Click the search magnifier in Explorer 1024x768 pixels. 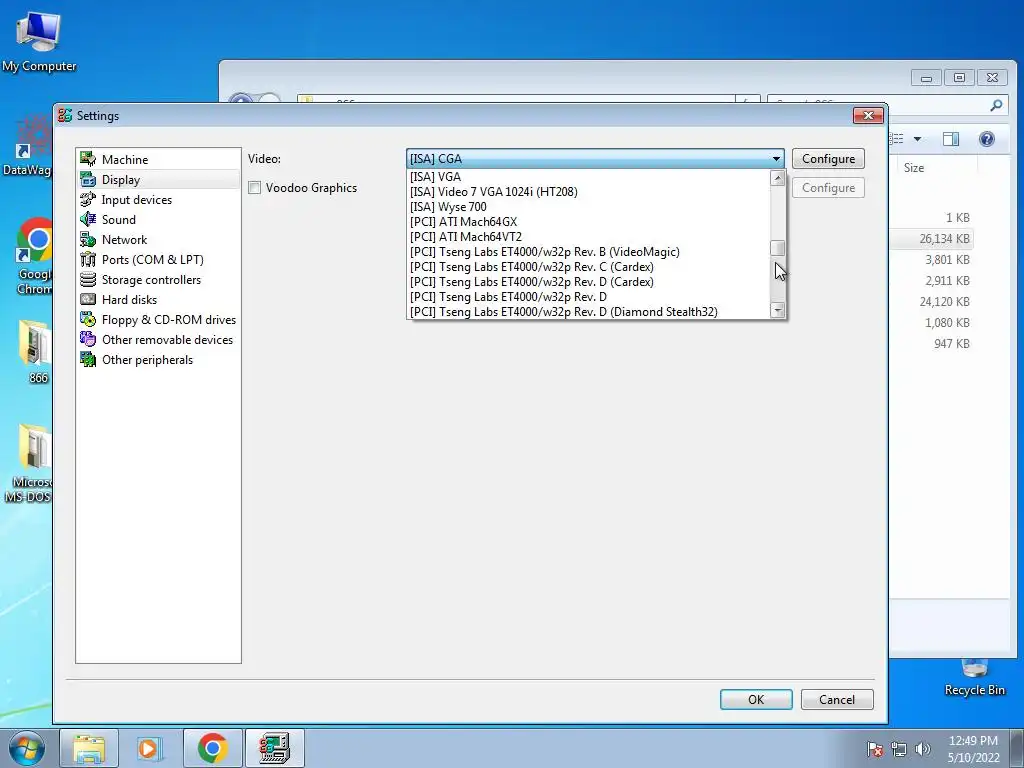pyautogui.click(x=997, y=104)
